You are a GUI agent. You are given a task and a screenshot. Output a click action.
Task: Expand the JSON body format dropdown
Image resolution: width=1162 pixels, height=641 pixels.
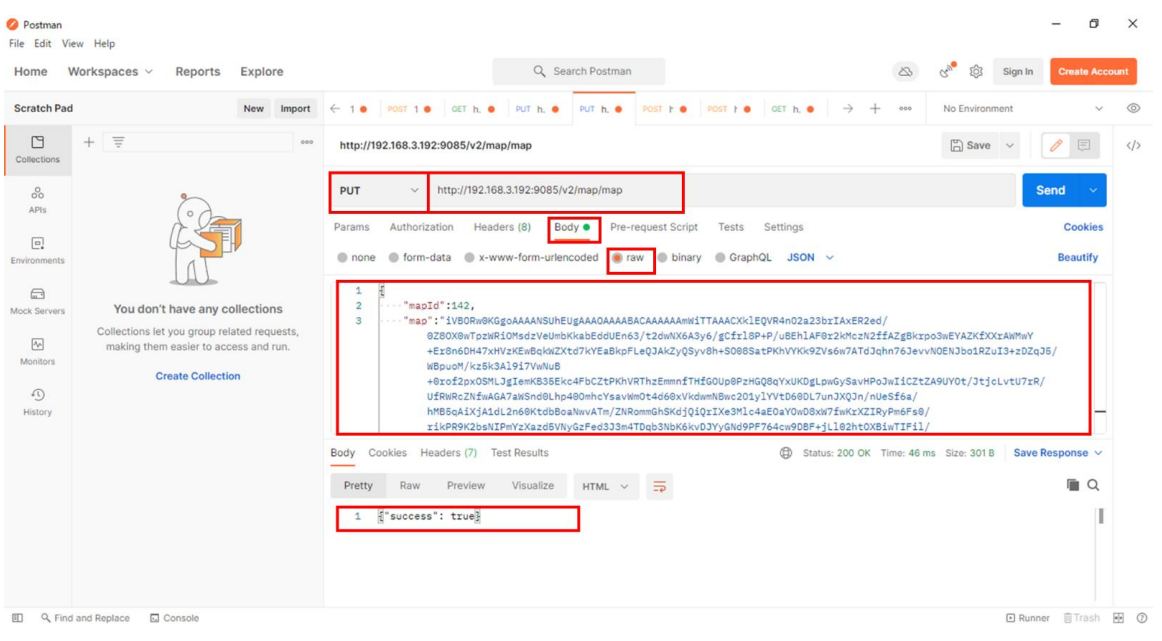click(x=810, y=258)
